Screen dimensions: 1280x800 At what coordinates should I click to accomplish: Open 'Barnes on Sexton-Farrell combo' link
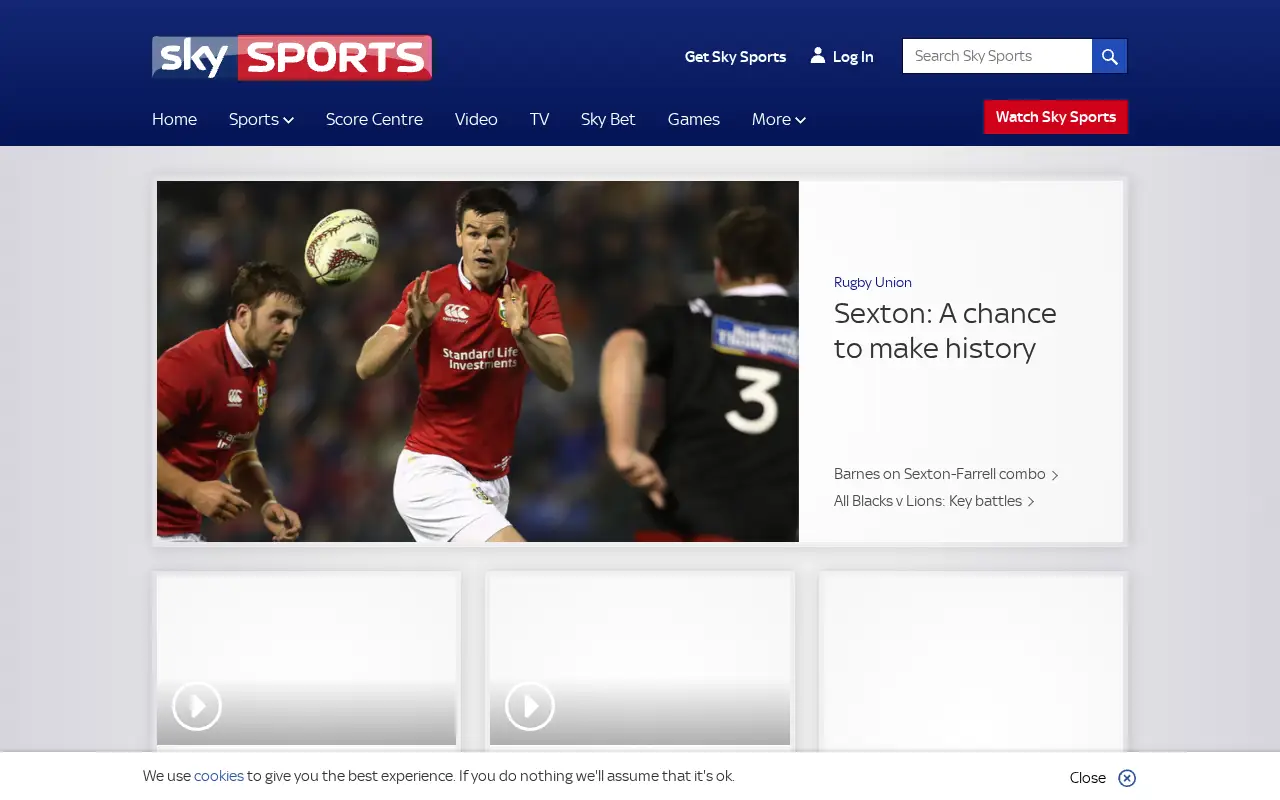click(x=946, y=474)
